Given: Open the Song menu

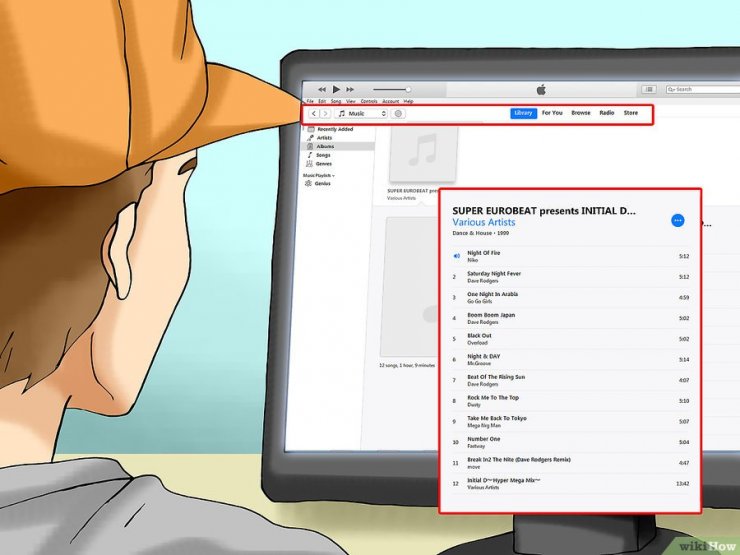Looking at the screenshot, I should pyautogui.click(x=336, y=101).
